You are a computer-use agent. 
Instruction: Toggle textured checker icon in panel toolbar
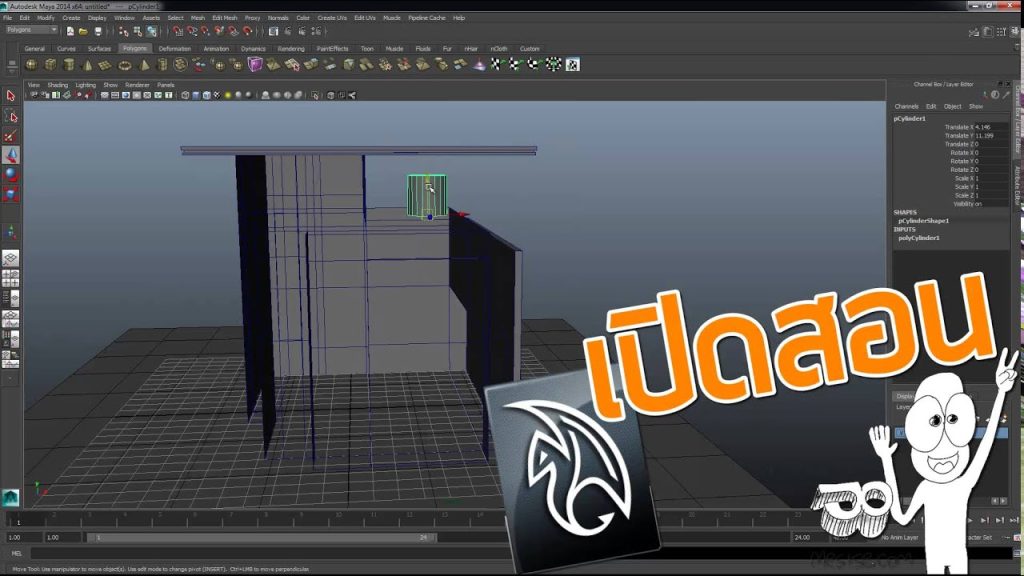(x=217, y=95)
